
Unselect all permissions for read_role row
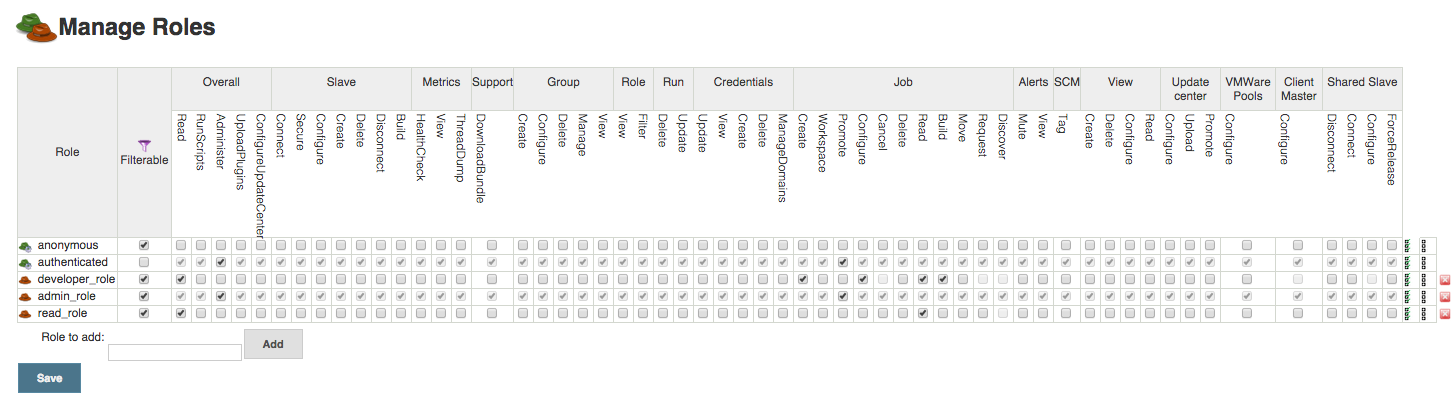[x=1423, y=314]
